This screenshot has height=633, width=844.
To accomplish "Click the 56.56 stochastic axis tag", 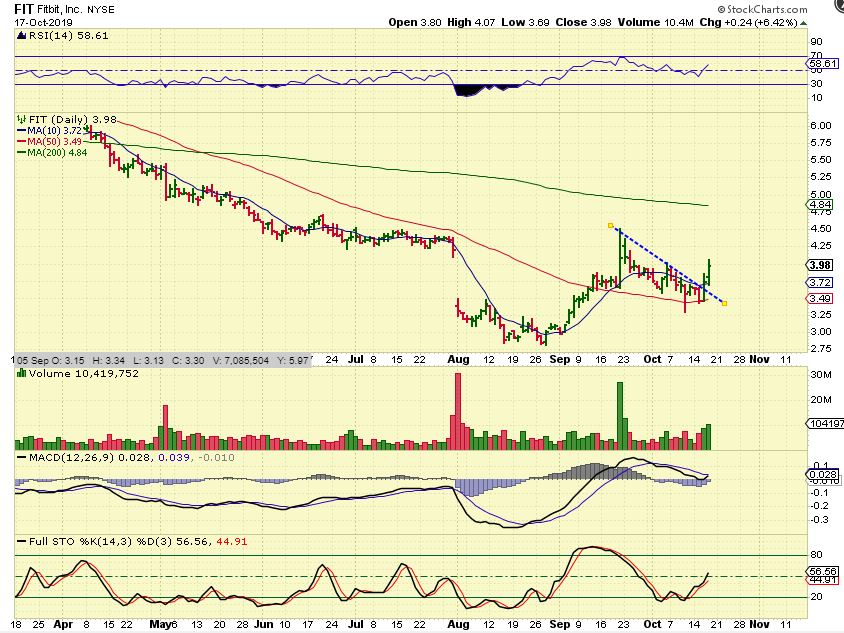I will [x=823, y=572].
